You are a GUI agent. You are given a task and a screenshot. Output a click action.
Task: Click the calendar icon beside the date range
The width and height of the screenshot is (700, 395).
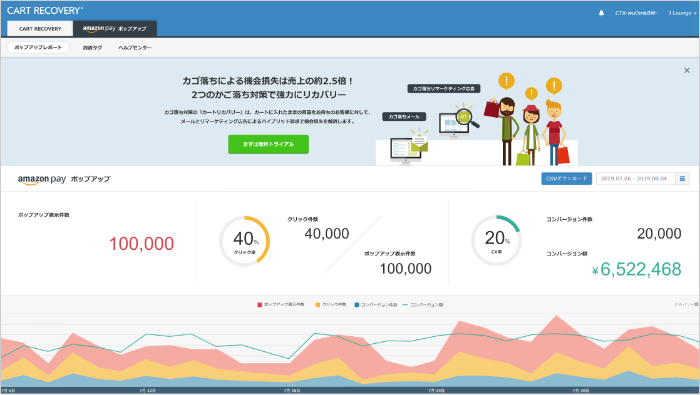pyautogui.click(x=682, y=179)
